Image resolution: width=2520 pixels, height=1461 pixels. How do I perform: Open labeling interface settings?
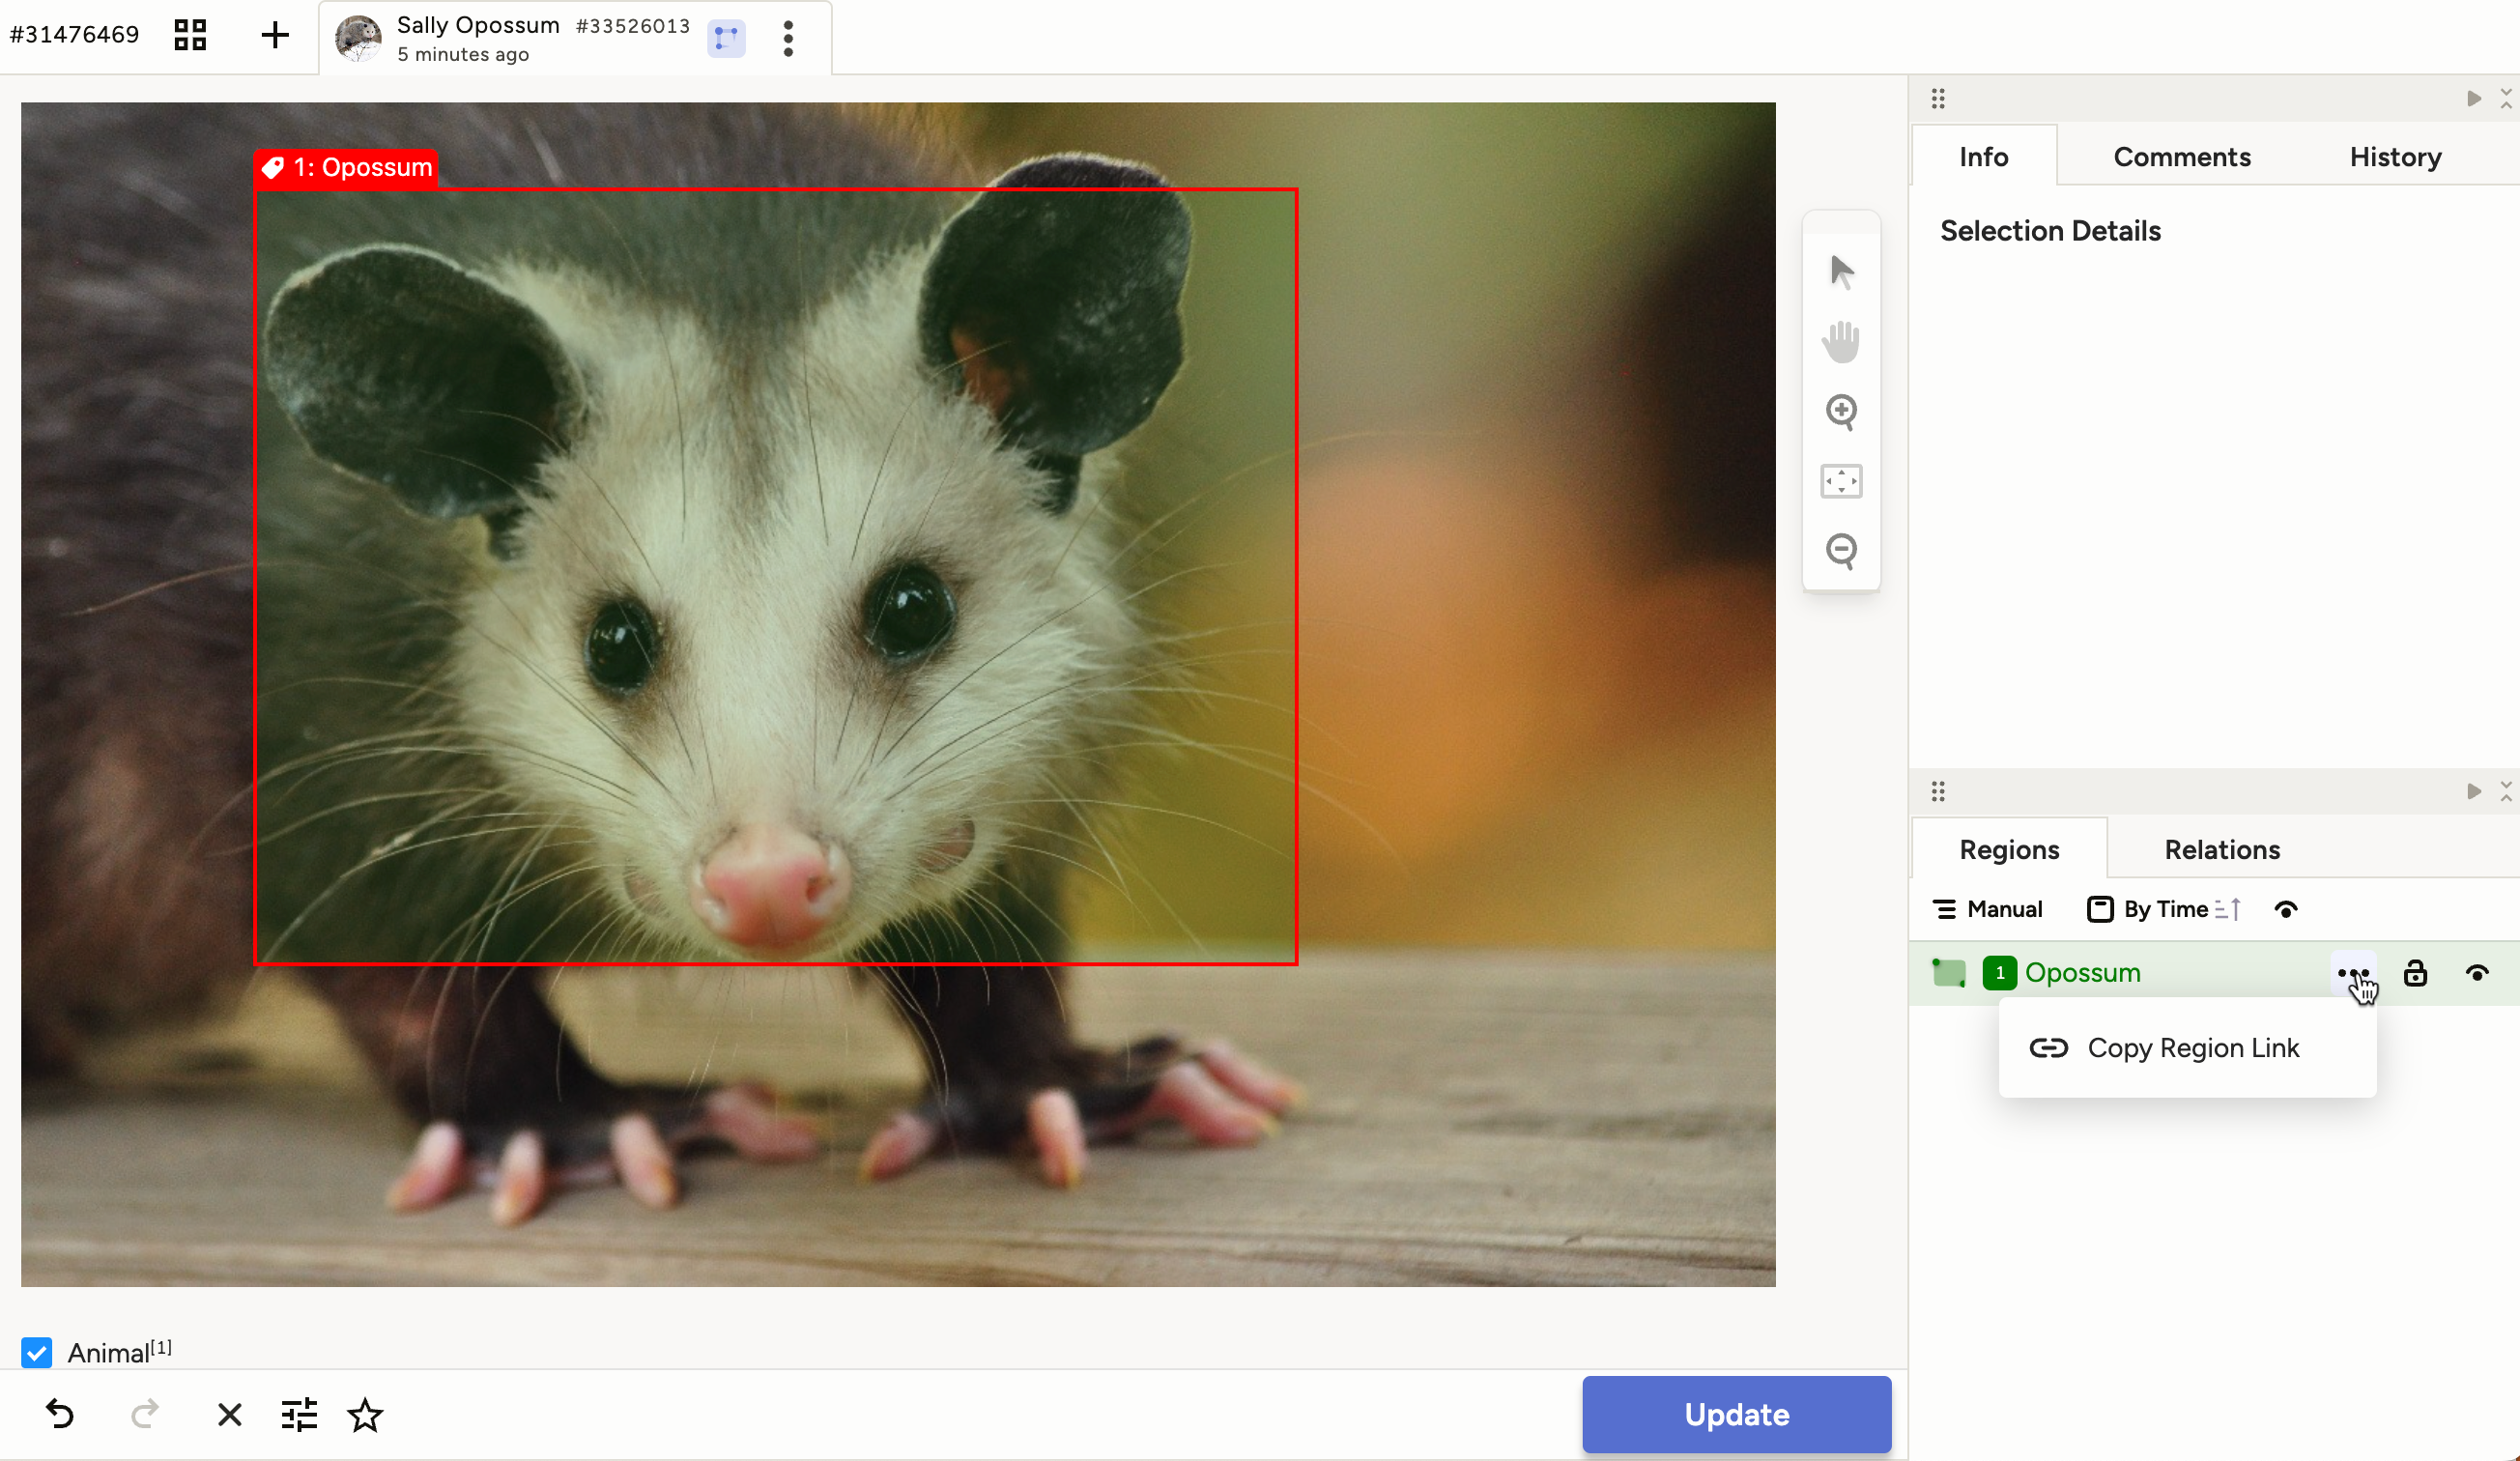point(298,1414)
